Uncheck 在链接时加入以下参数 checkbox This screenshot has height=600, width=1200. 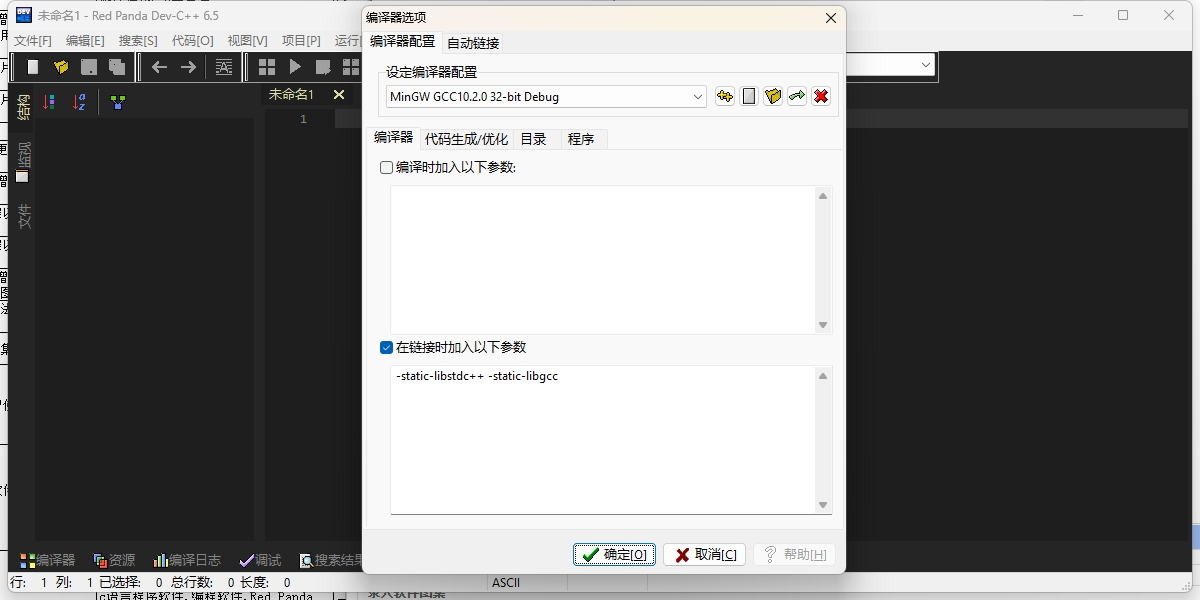[x=386, y=348]
